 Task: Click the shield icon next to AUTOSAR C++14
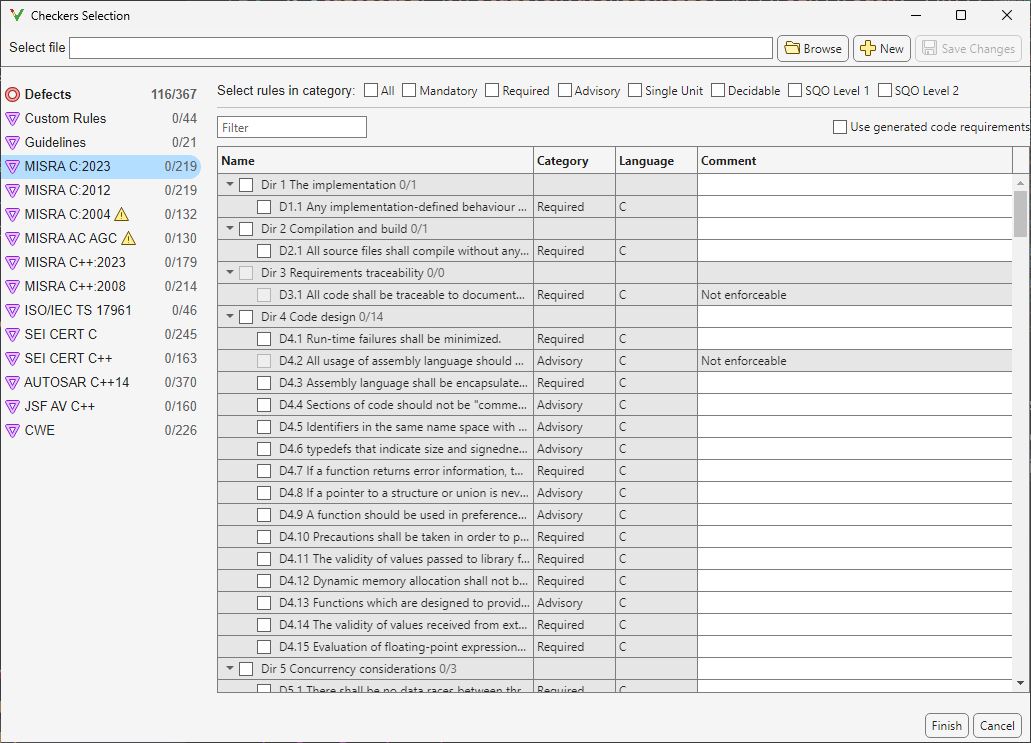(13, 382)
